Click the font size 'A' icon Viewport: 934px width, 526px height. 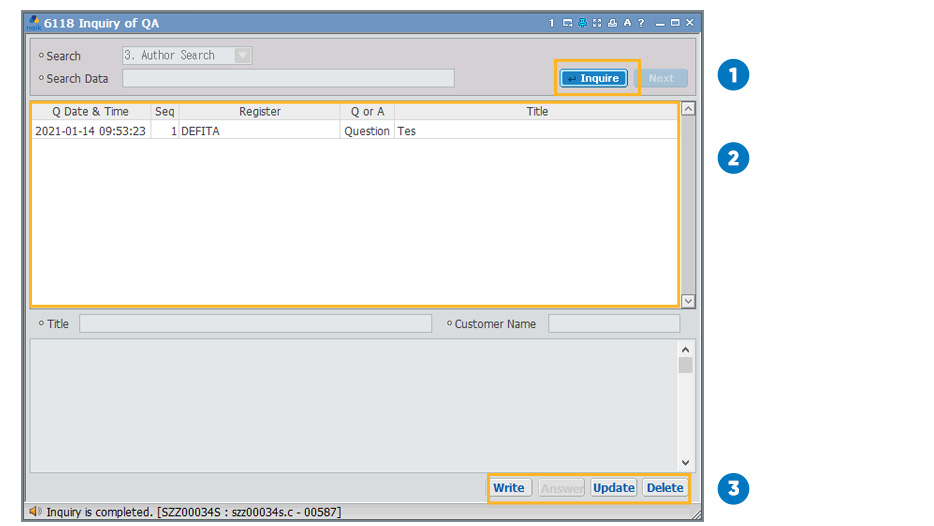(x=626, y=23)
